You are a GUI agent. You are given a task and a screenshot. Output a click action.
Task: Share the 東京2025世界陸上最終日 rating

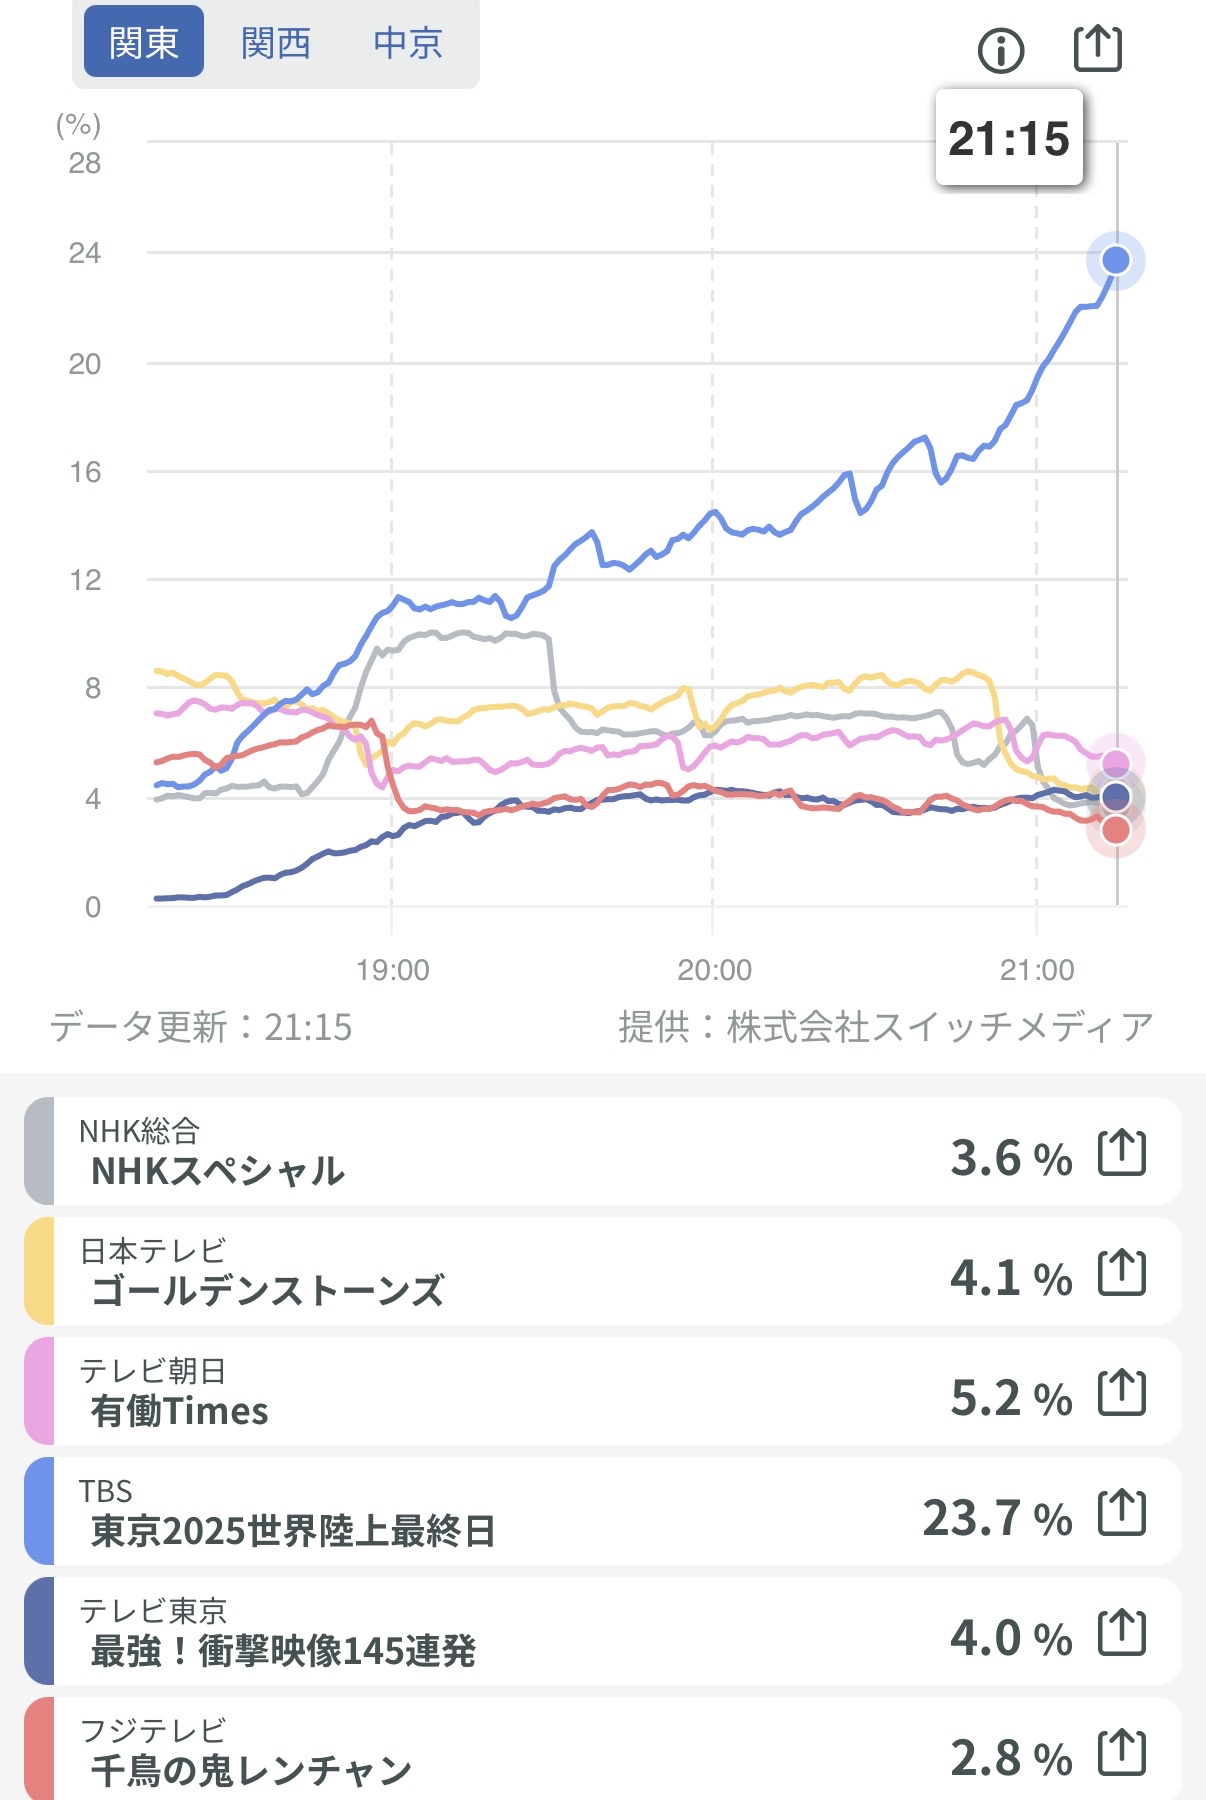tap(1122, 1513)
